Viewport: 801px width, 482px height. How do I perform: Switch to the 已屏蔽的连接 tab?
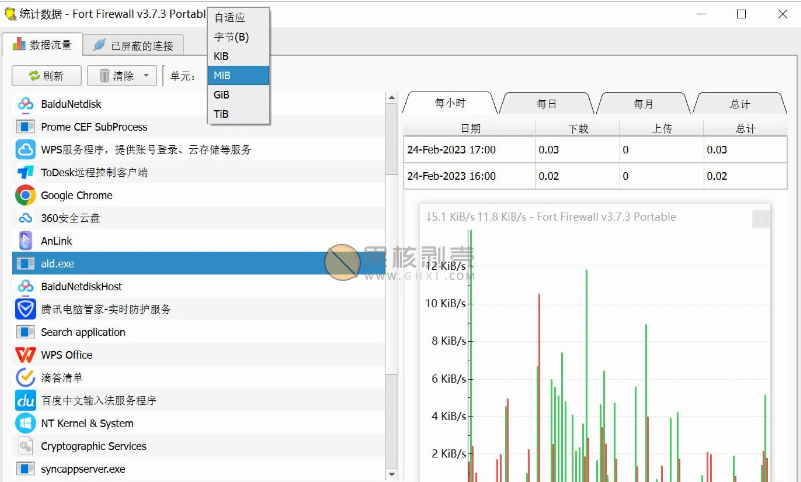(x=133, y=45)
